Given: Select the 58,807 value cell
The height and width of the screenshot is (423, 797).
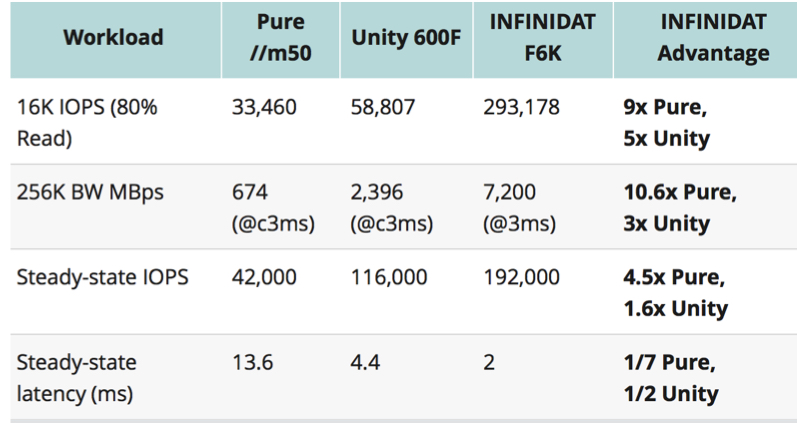Looking at the screenshot, I should coord(386,108).
